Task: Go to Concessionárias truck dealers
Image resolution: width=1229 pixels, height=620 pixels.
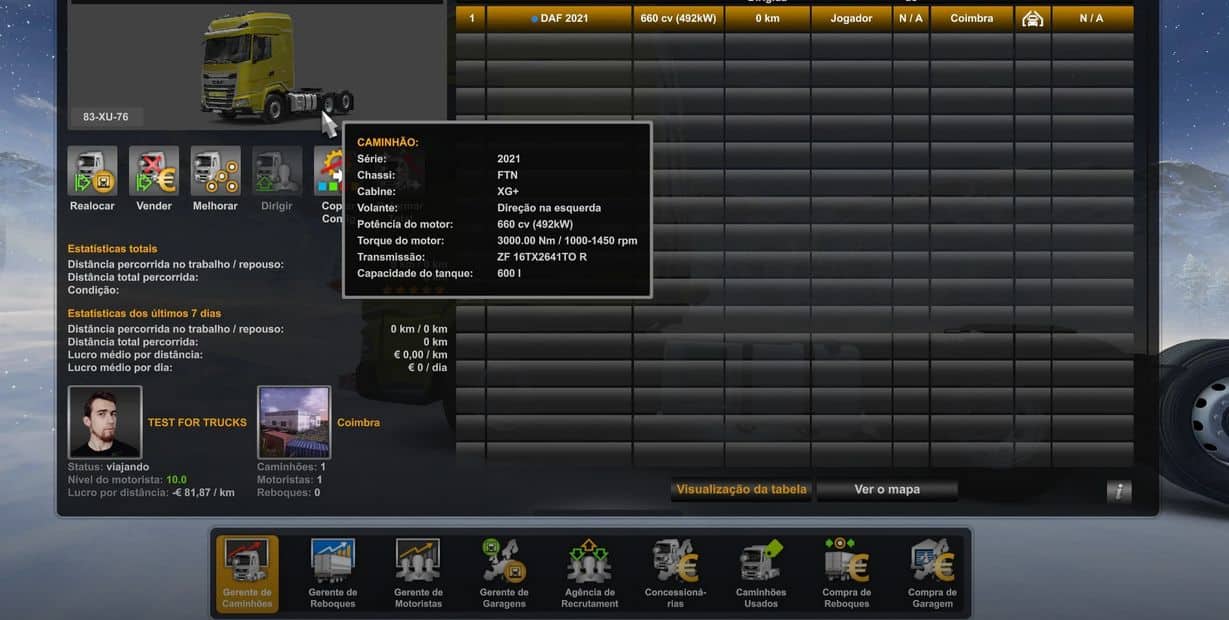Action: click(x=675, y=572)
